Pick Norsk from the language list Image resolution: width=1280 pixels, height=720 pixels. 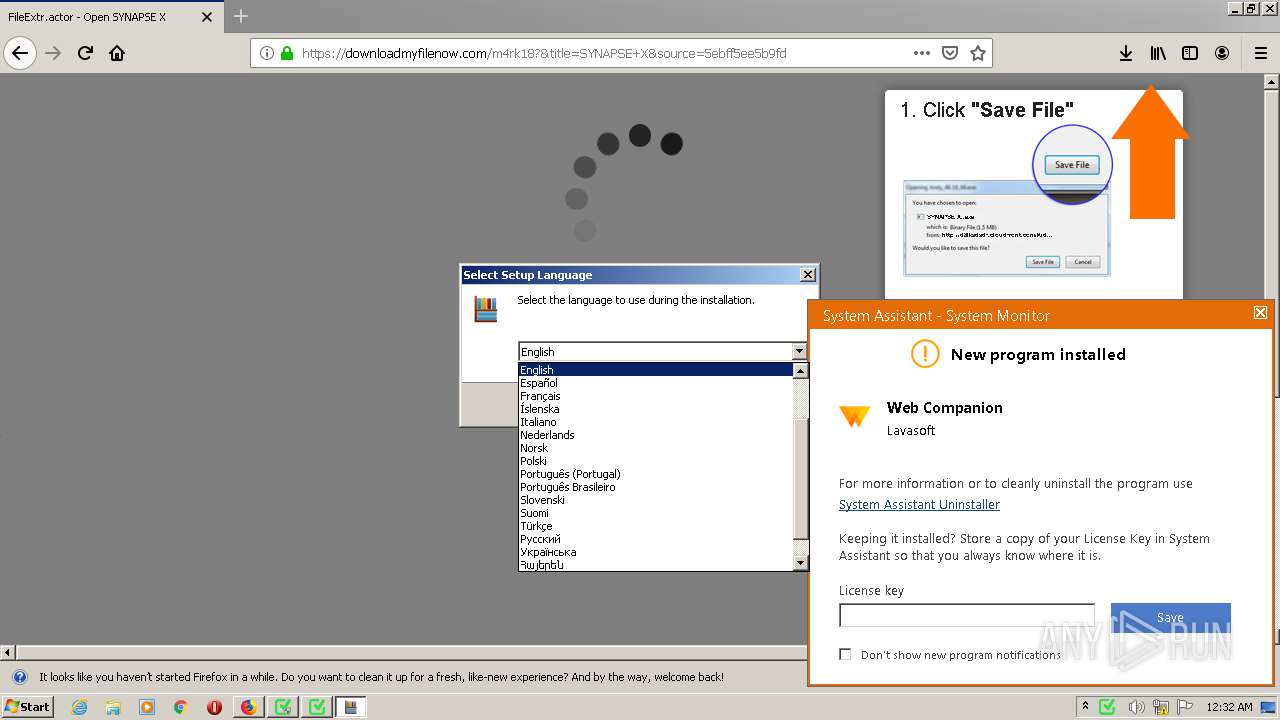(x=655, y=448)
